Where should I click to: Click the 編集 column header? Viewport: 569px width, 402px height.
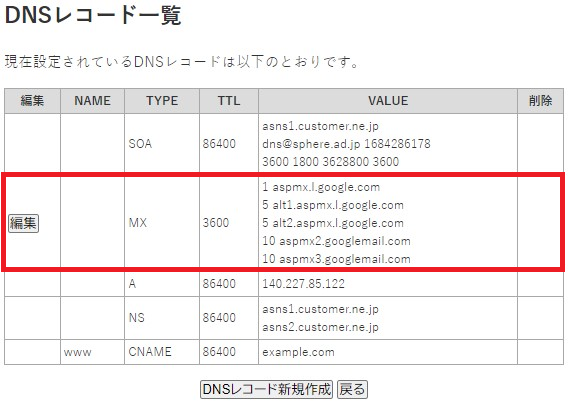(32, 101)
